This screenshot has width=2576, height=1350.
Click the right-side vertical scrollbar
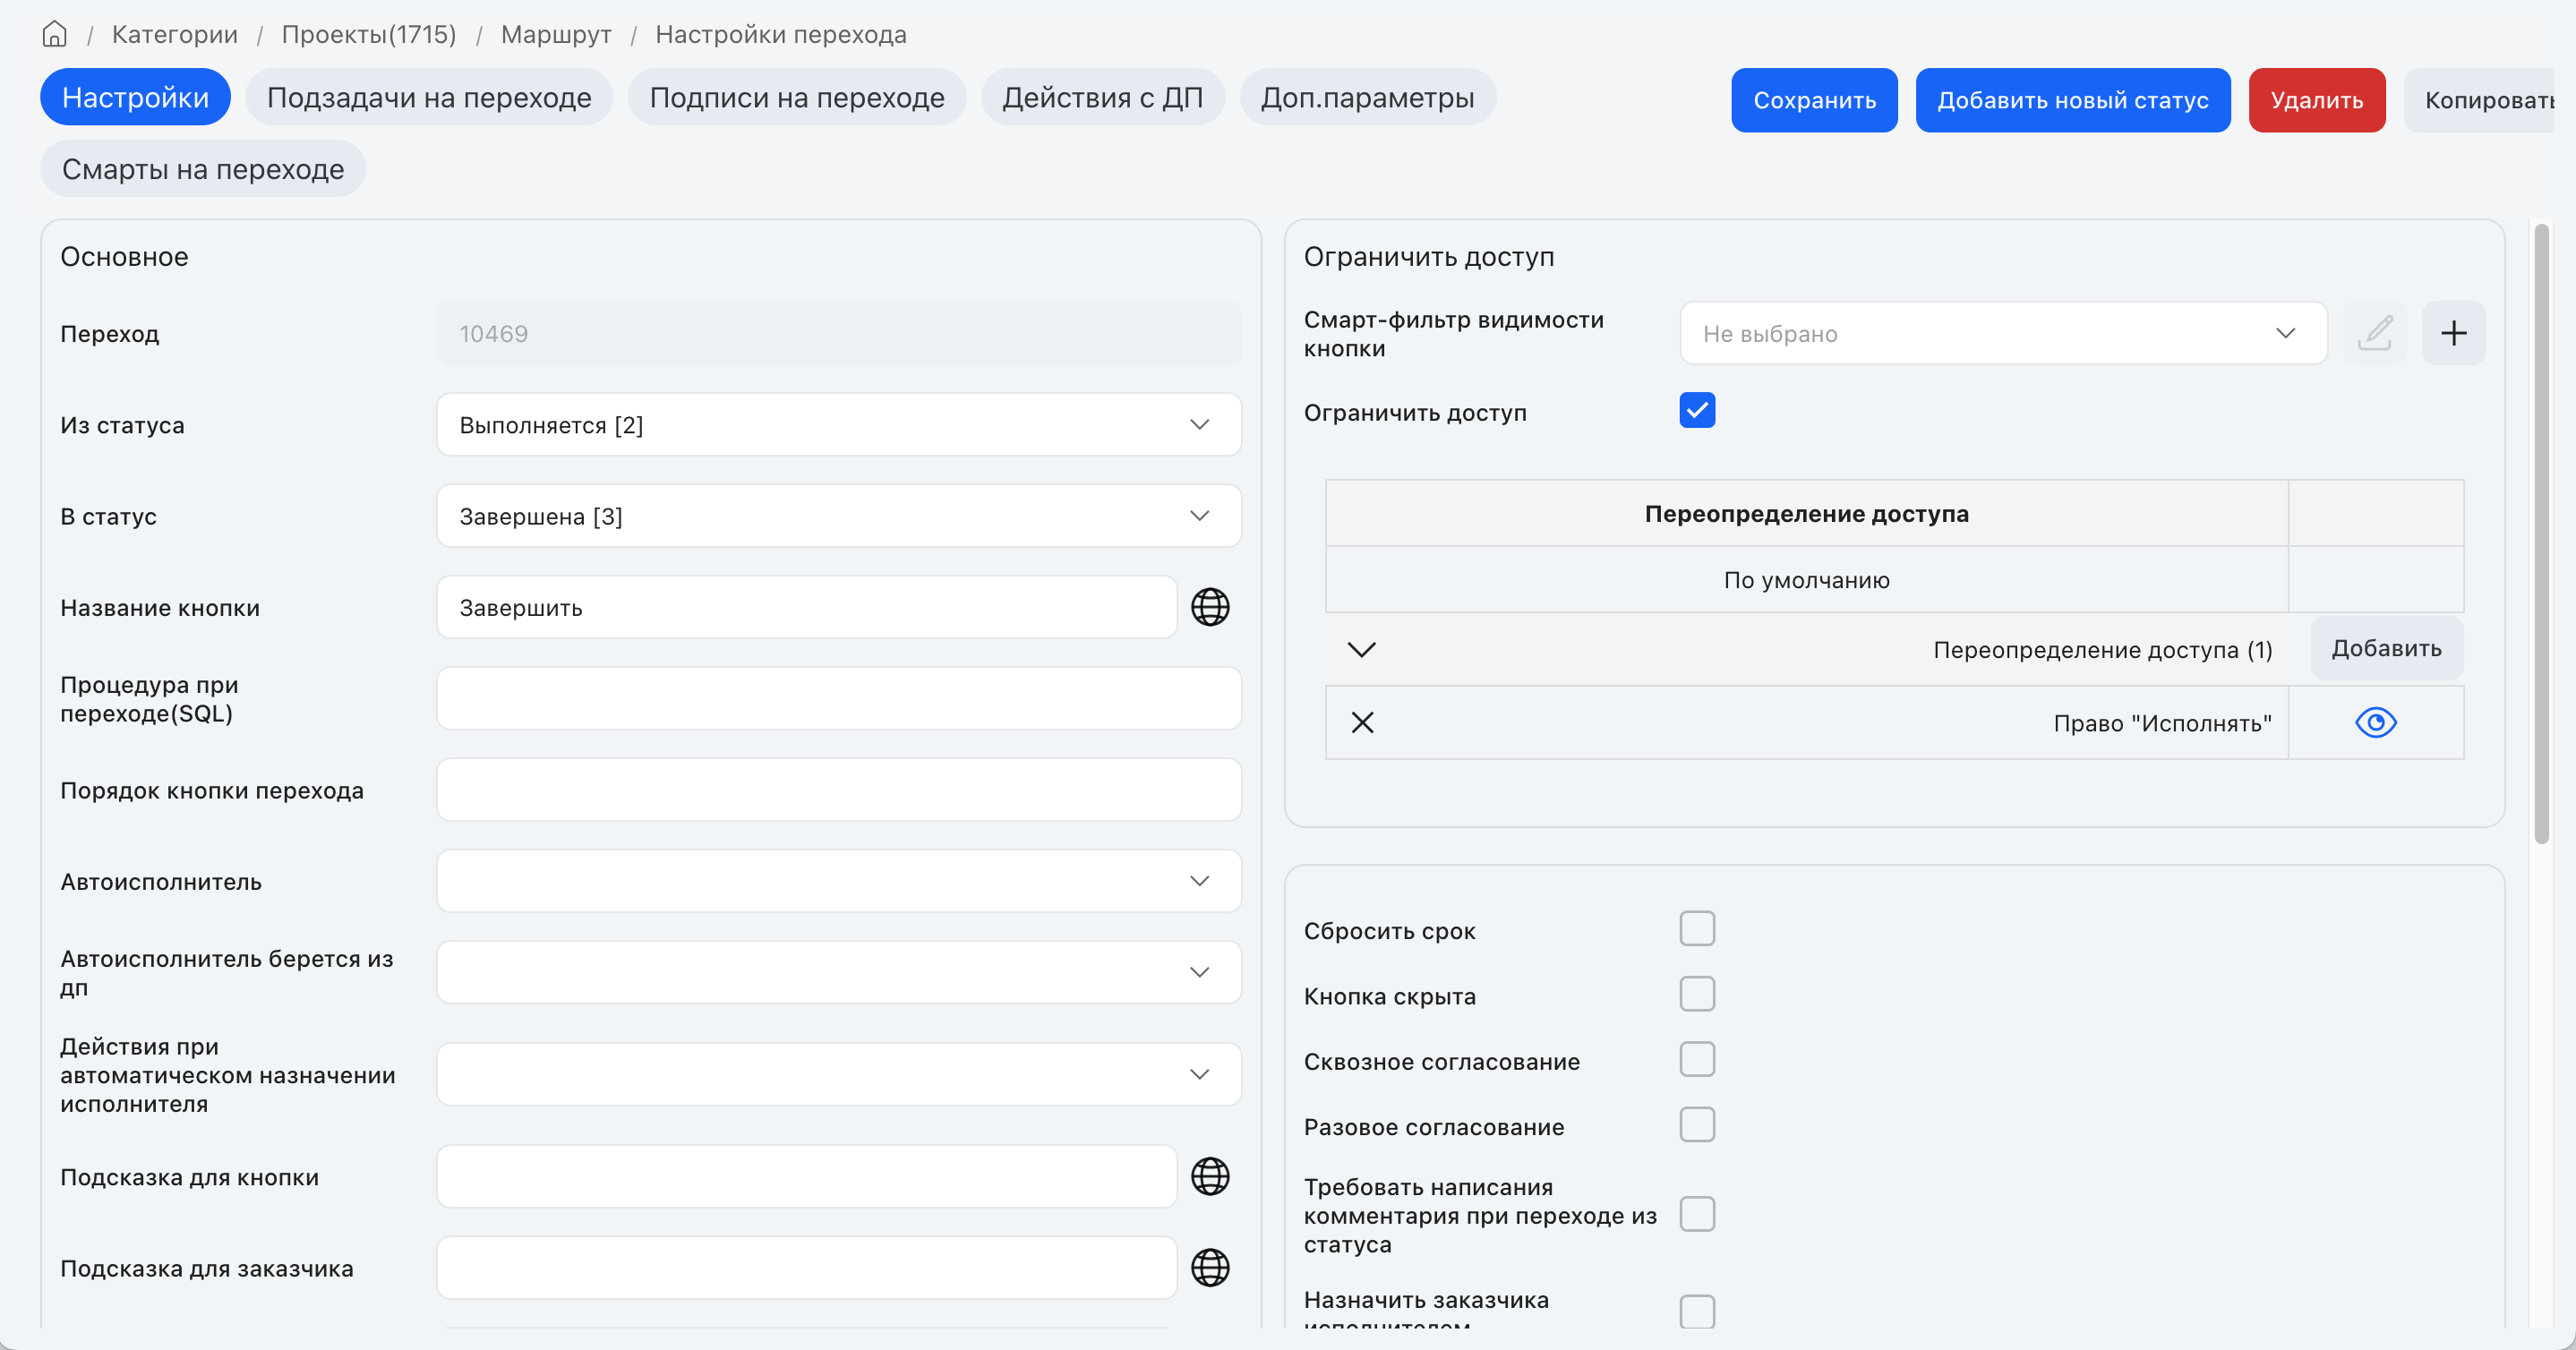pyautogui.click(x=2541, y=534)
